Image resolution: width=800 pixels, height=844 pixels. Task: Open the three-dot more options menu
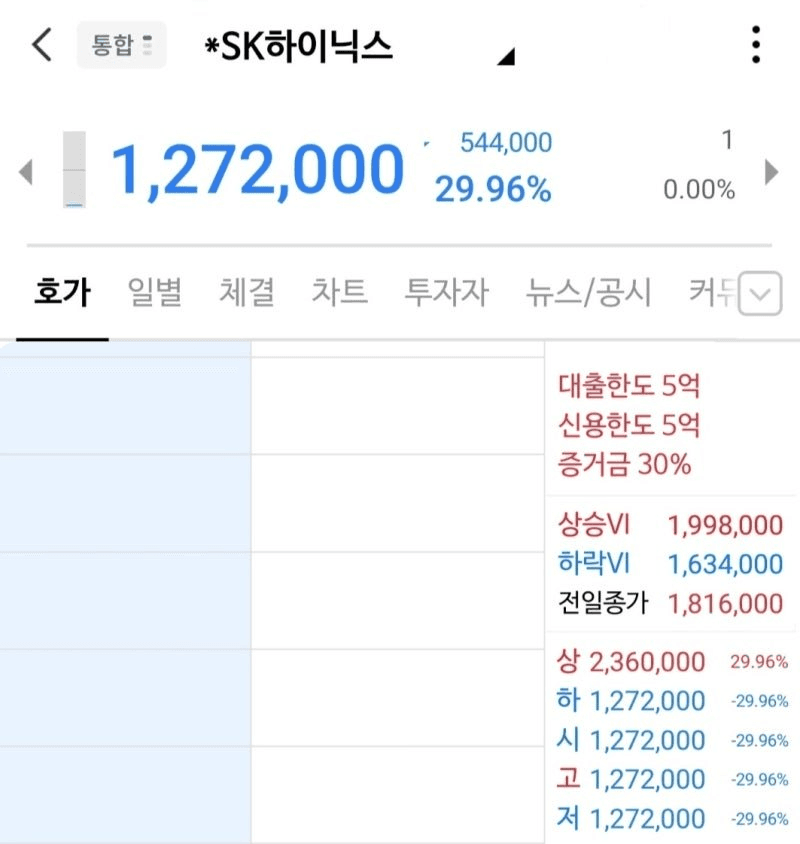click(756, 45)
